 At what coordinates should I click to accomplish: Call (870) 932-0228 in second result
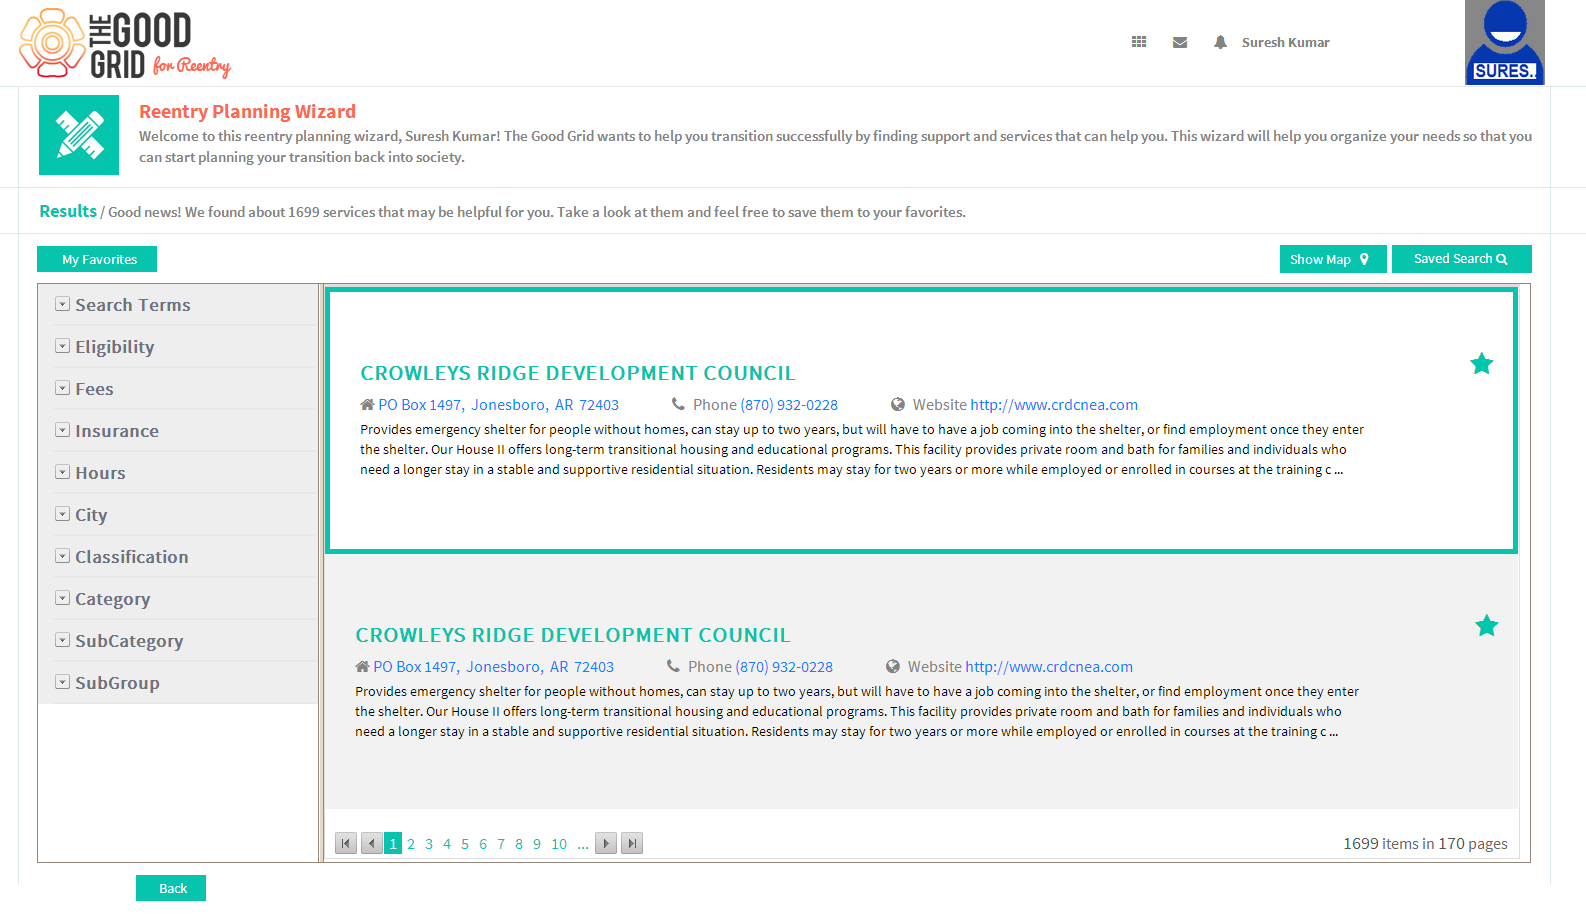pos(784,667)
